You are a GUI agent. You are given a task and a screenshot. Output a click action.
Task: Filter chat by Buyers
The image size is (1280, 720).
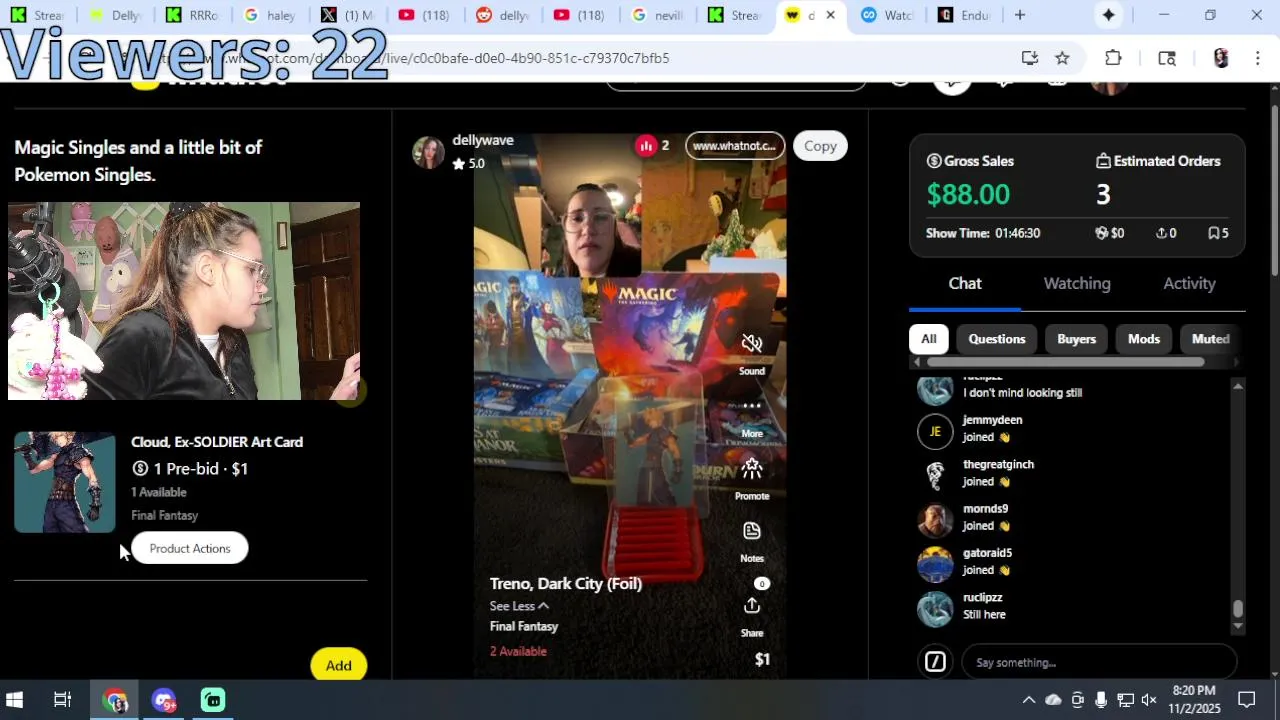(1076, 339)
